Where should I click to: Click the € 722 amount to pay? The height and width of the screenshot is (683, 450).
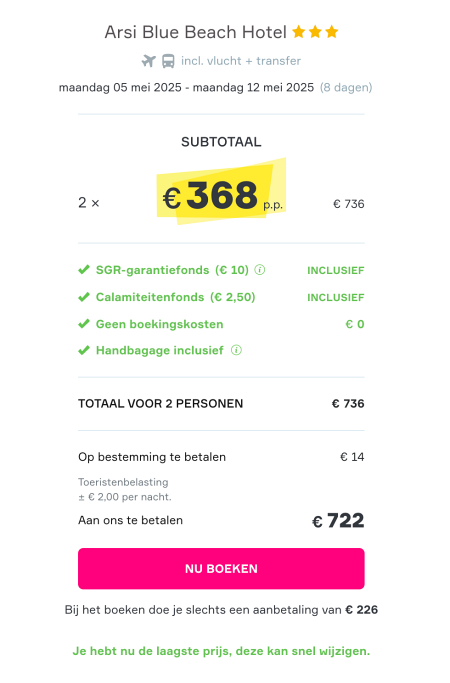click(338, 521)
